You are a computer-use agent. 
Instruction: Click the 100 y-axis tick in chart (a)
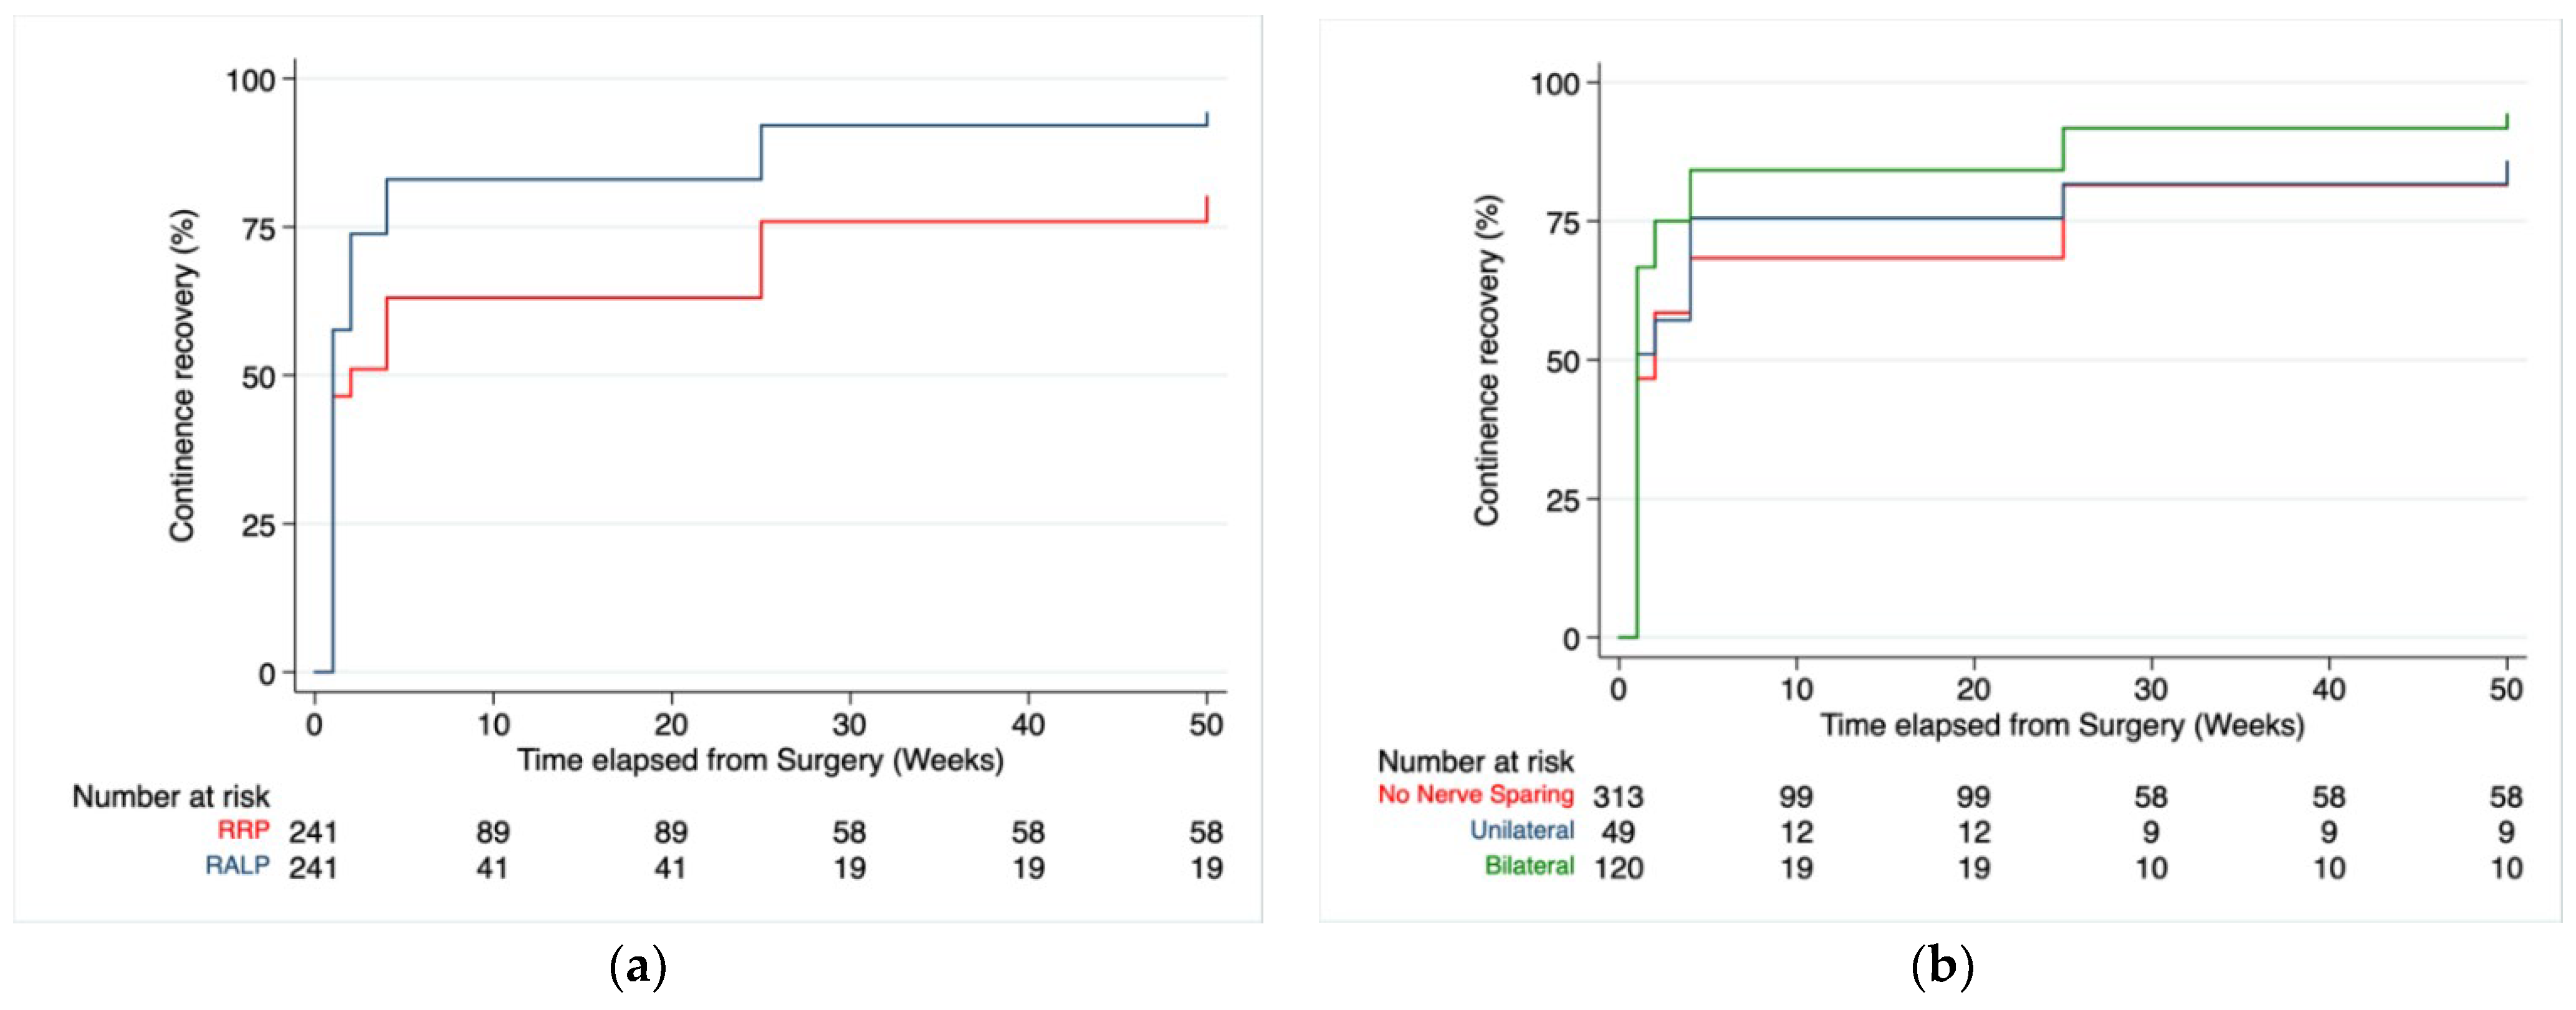coord(250,79)
